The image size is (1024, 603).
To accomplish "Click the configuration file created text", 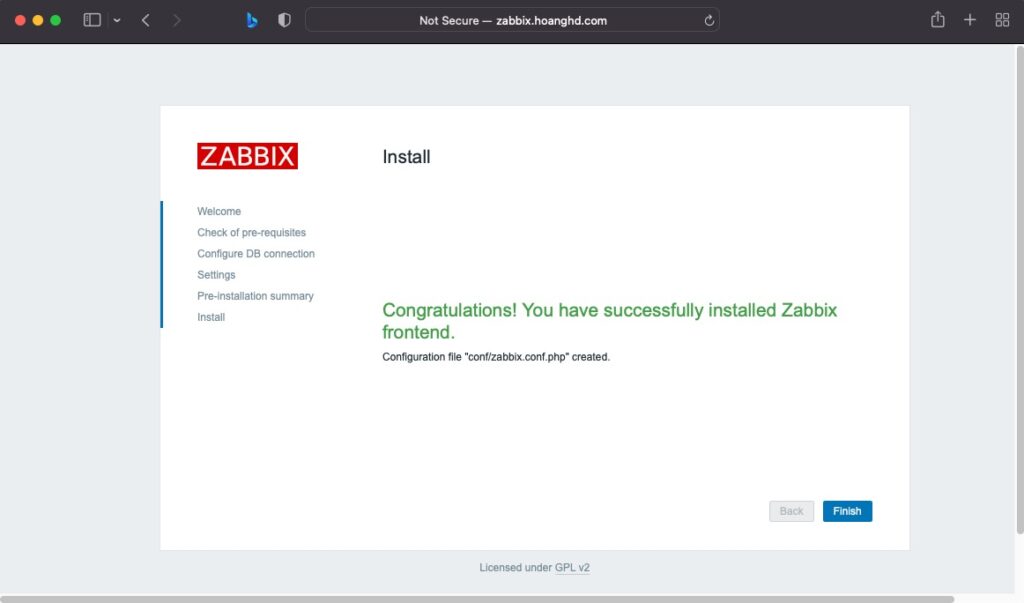I will point(496,357).
